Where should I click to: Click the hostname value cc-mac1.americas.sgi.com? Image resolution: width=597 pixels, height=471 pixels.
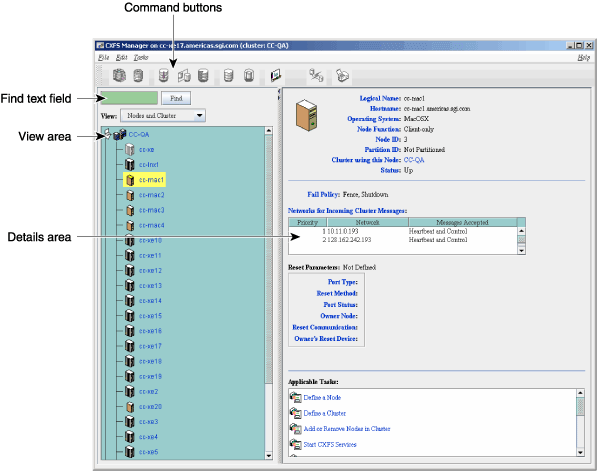tap(437, 109)
